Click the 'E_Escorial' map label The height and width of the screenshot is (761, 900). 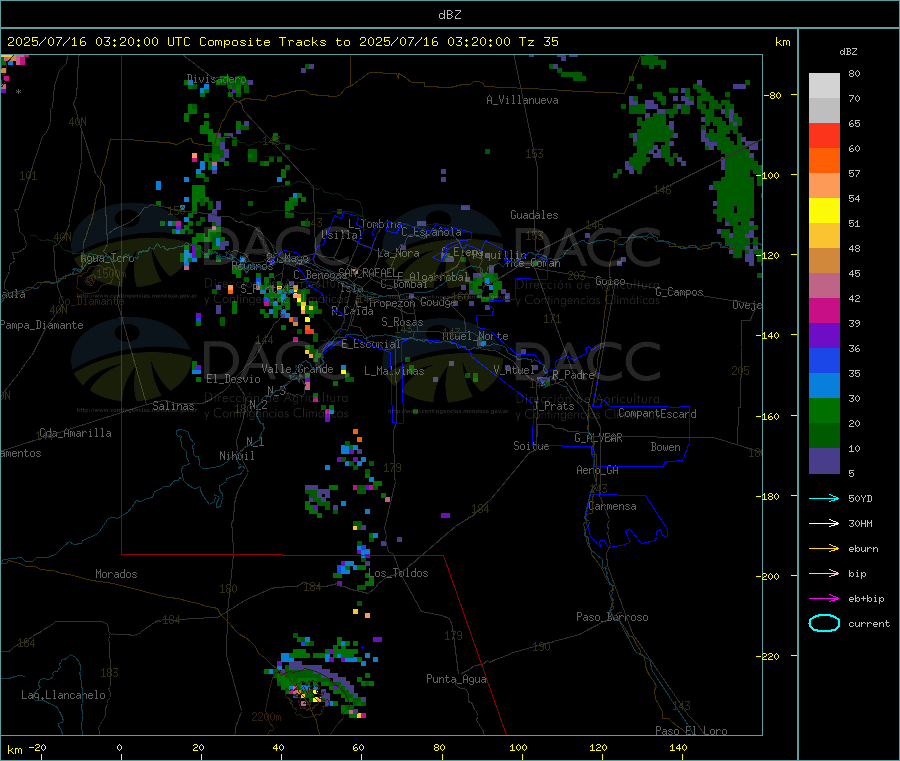pyautogui.click(x=370, y=344)
